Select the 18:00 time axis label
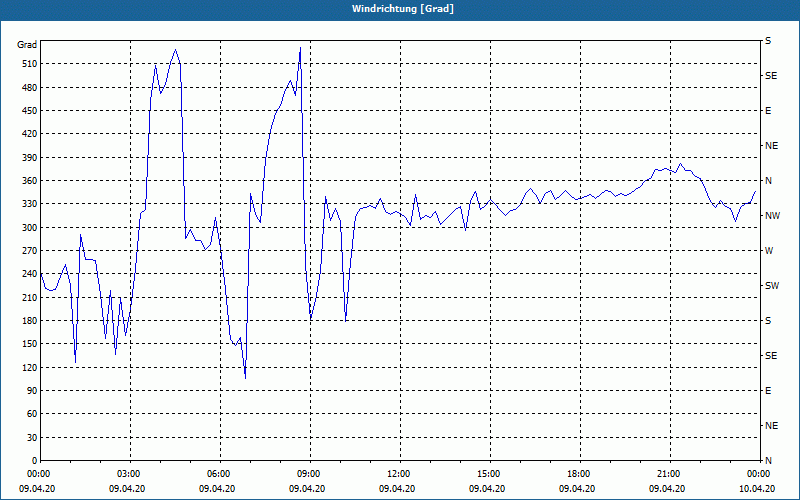 pyautogui.click(x=579, y=473)
